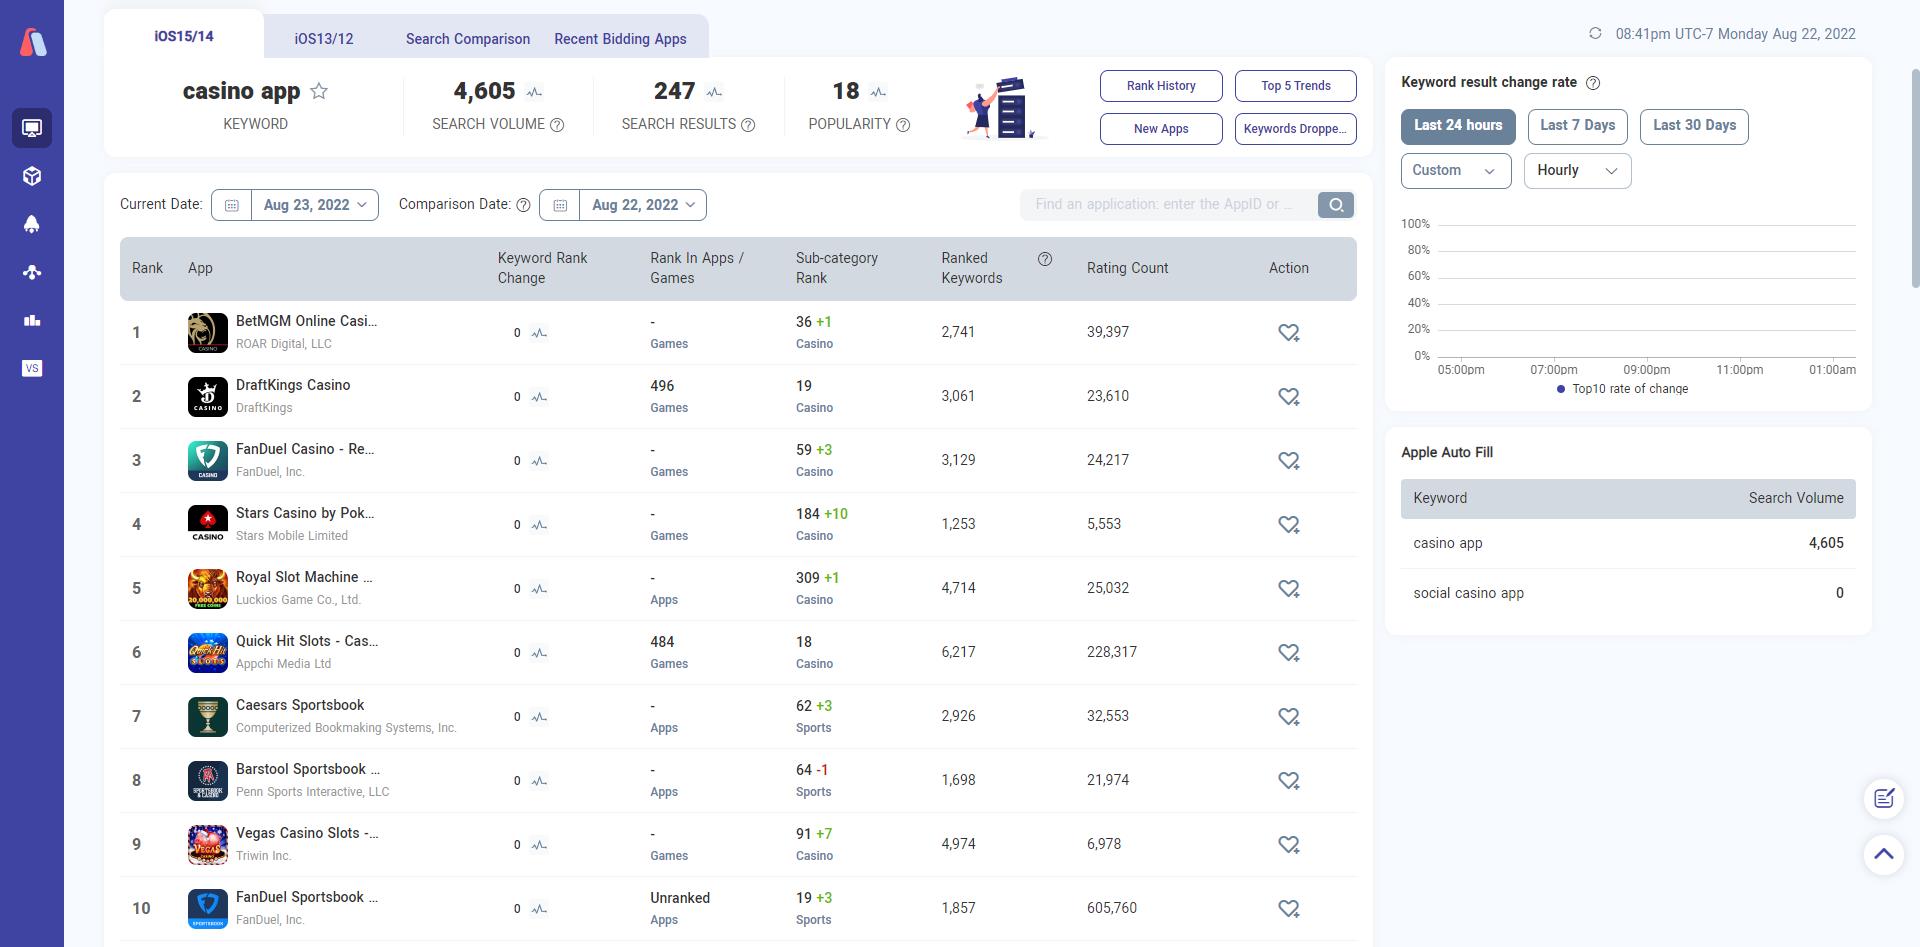This screenshot has height=947, width=1920.
Task: Open Comparison Date Aug 22, 2022 dropdown
Action: (643, 205)
